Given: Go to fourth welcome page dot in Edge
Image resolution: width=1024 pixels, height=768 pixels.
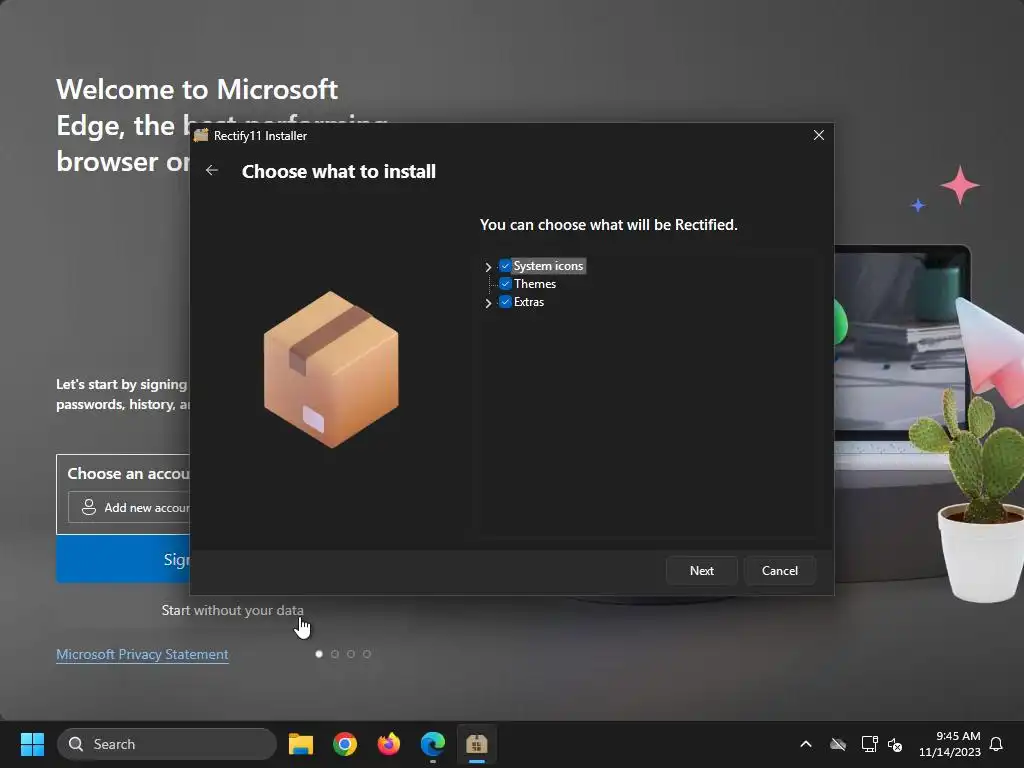Looking at the screenshot, I should click(x=367, y=654).
